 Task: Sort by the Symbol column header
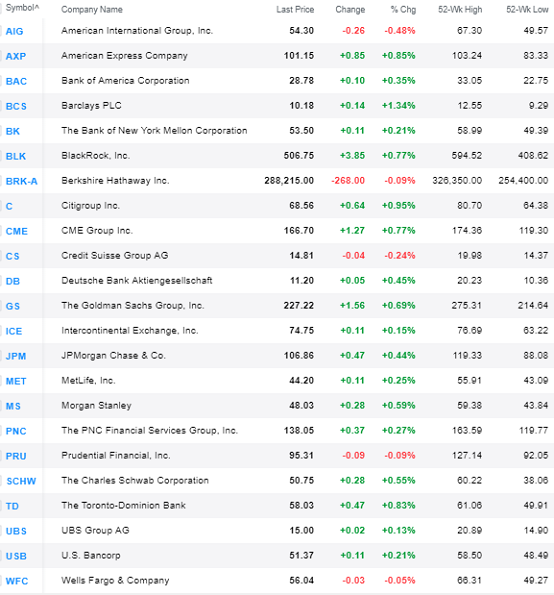(22, 8)
